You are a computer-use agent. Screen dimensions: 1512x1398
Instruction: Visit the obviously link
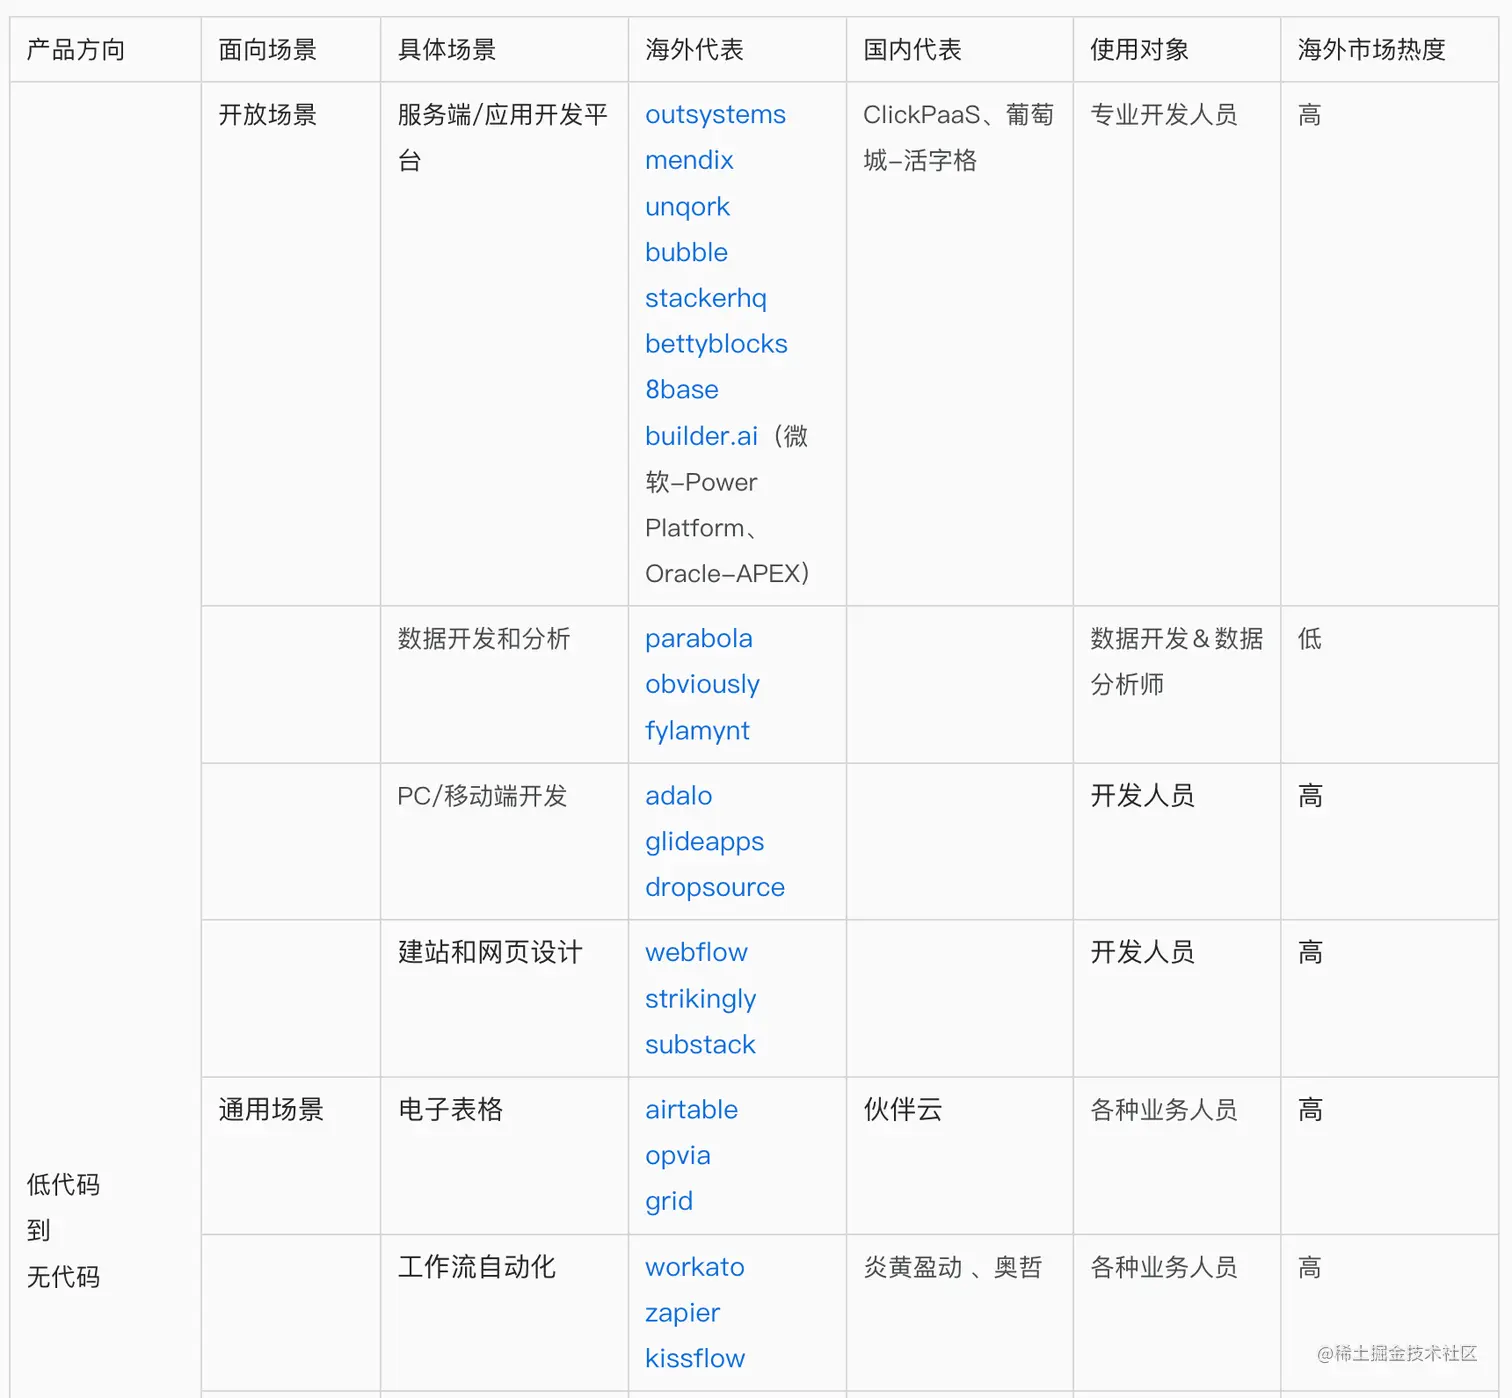tap(702, 685)
